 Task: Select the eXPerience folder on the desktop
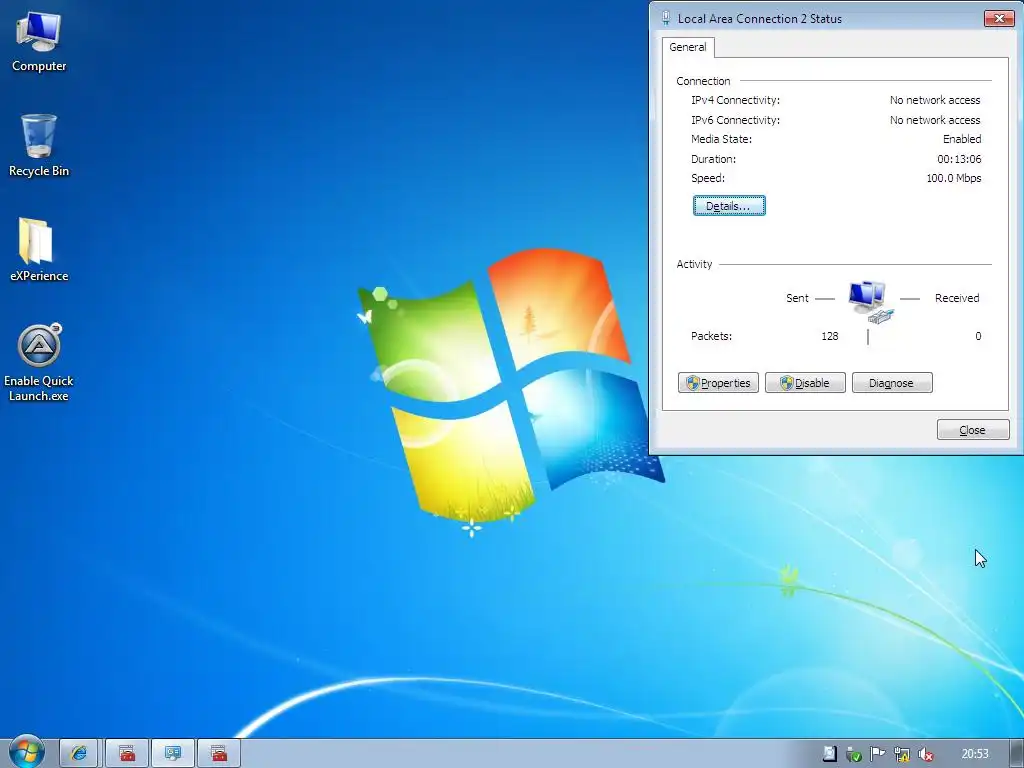[x=39, y=249]
